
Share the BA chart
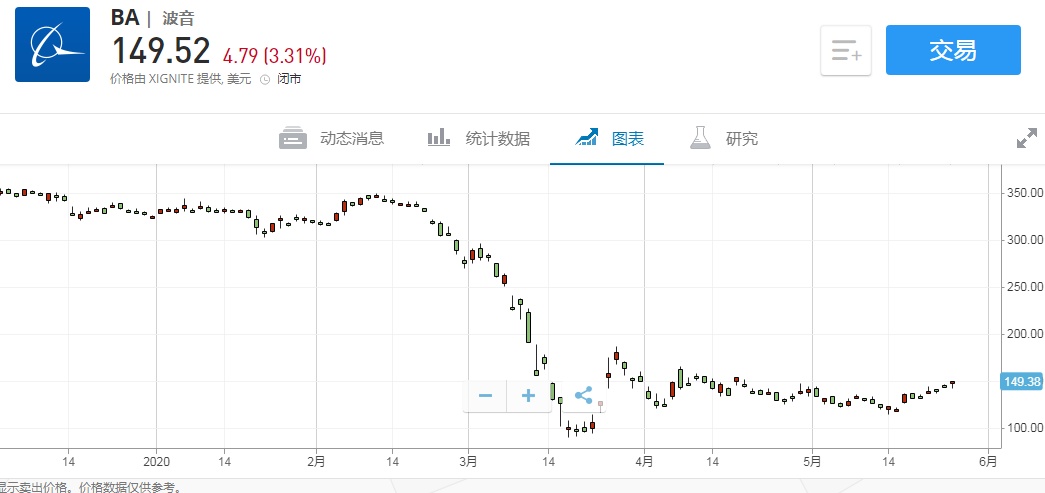584,396
